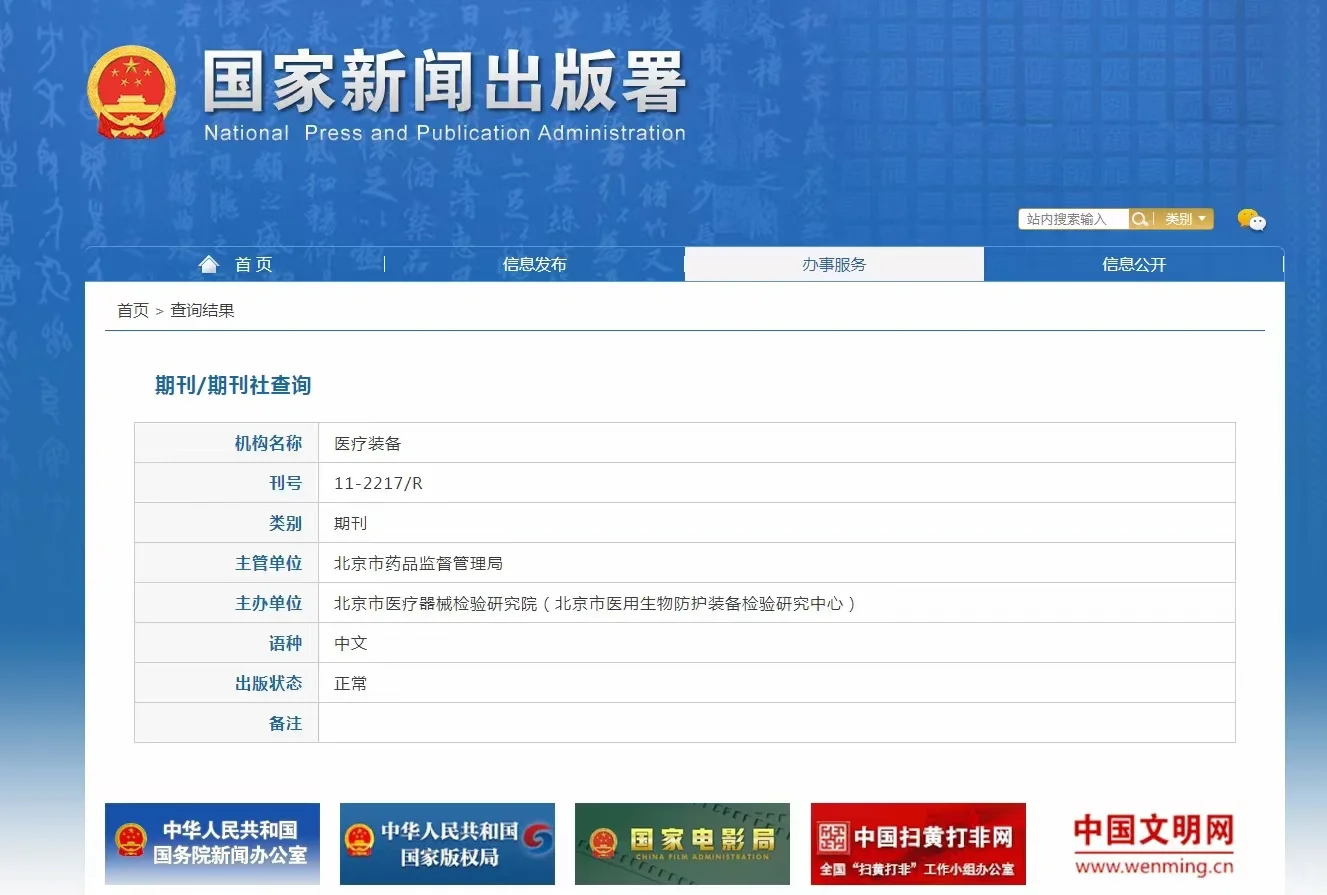Click the home icon beside 首页

[208, 263]
